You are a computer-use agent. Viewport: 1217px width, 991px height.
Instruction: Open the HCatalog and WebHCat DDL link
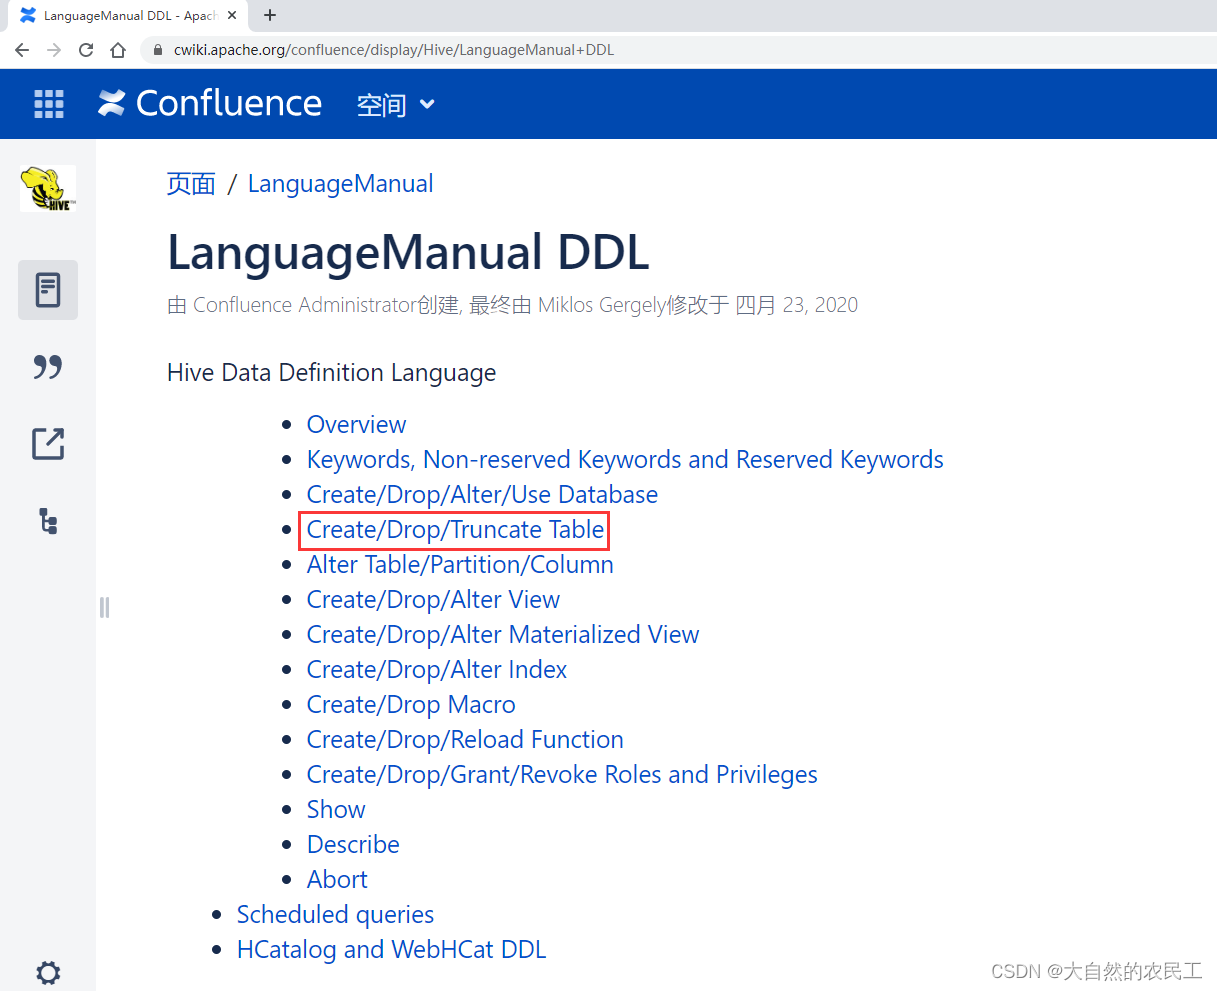pyautogui.click(x=391, y=949)
